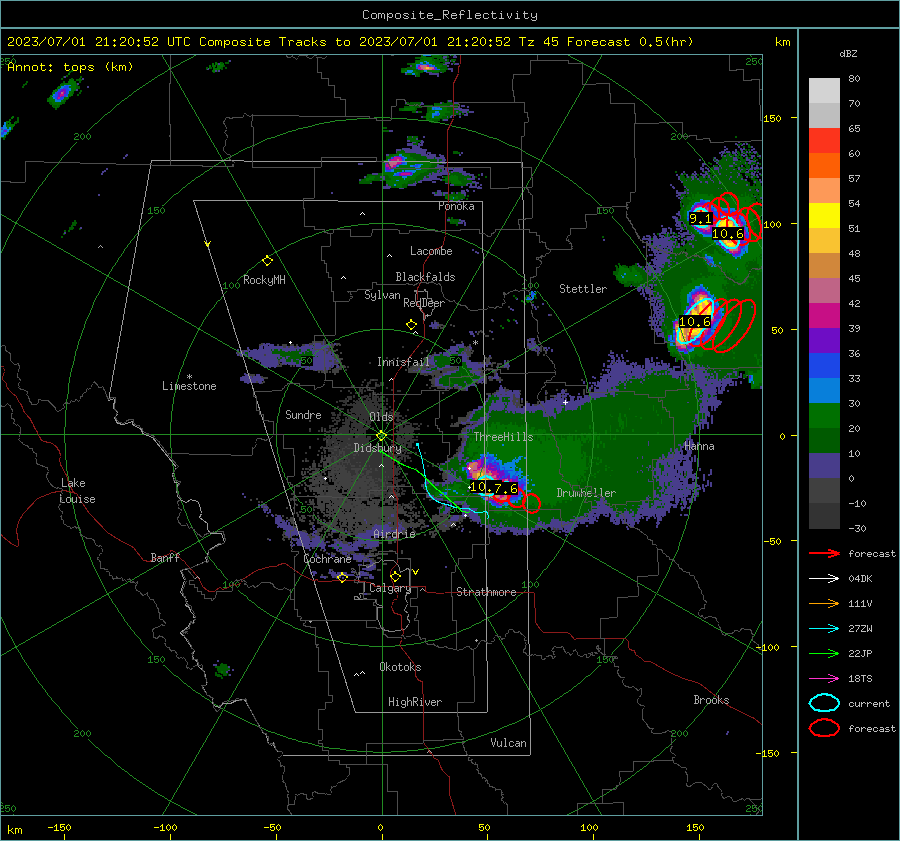Click the Sylvan label on map
900x841 pixels.
point(382,295)
